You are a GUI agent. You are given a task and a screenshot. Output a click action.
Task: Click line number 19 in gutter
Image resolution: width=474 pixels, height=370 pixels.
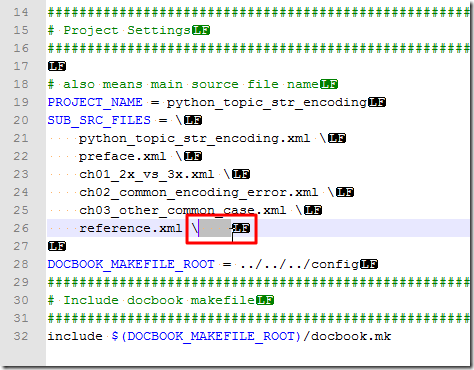tap(21, 102)
